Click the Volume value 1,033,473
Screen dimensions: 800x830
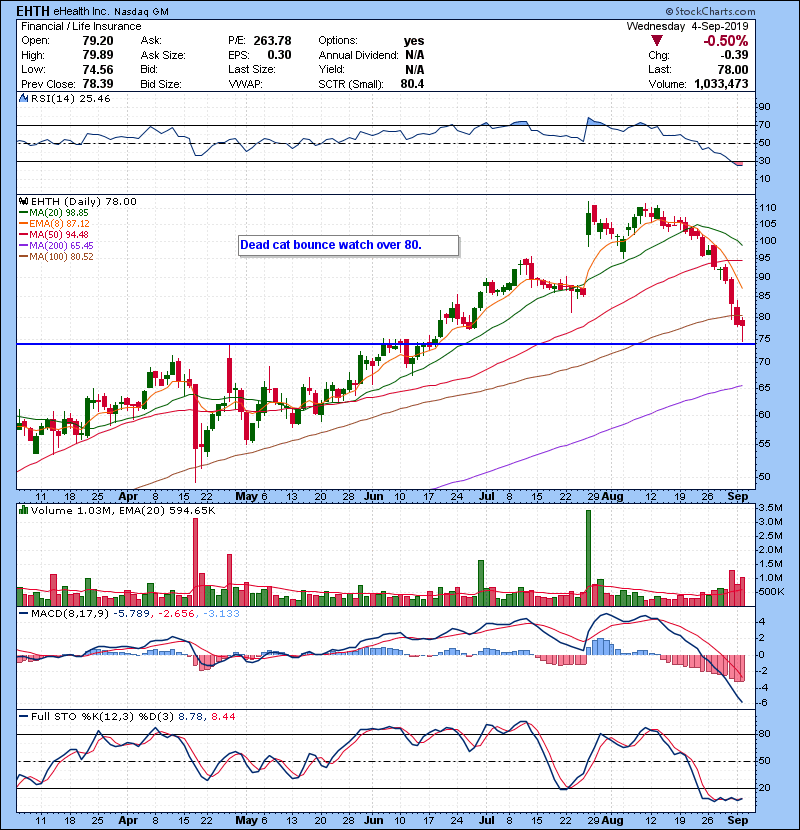[721, 84]
